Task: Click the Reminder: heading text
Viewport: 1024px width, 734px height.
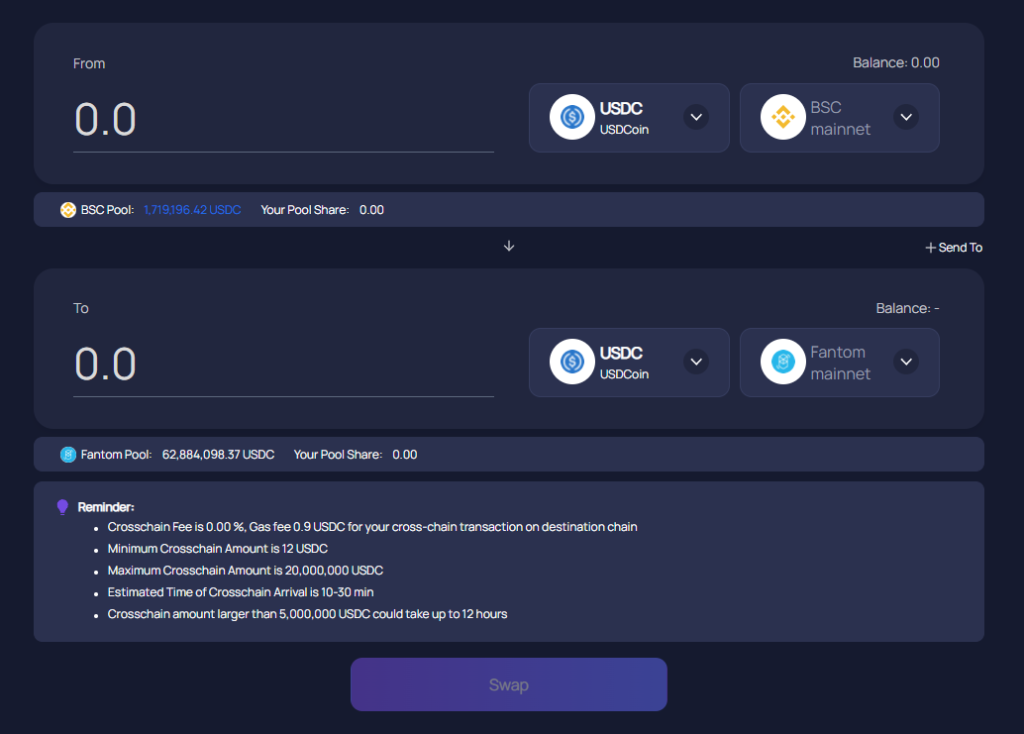Action: pos(106,507)
